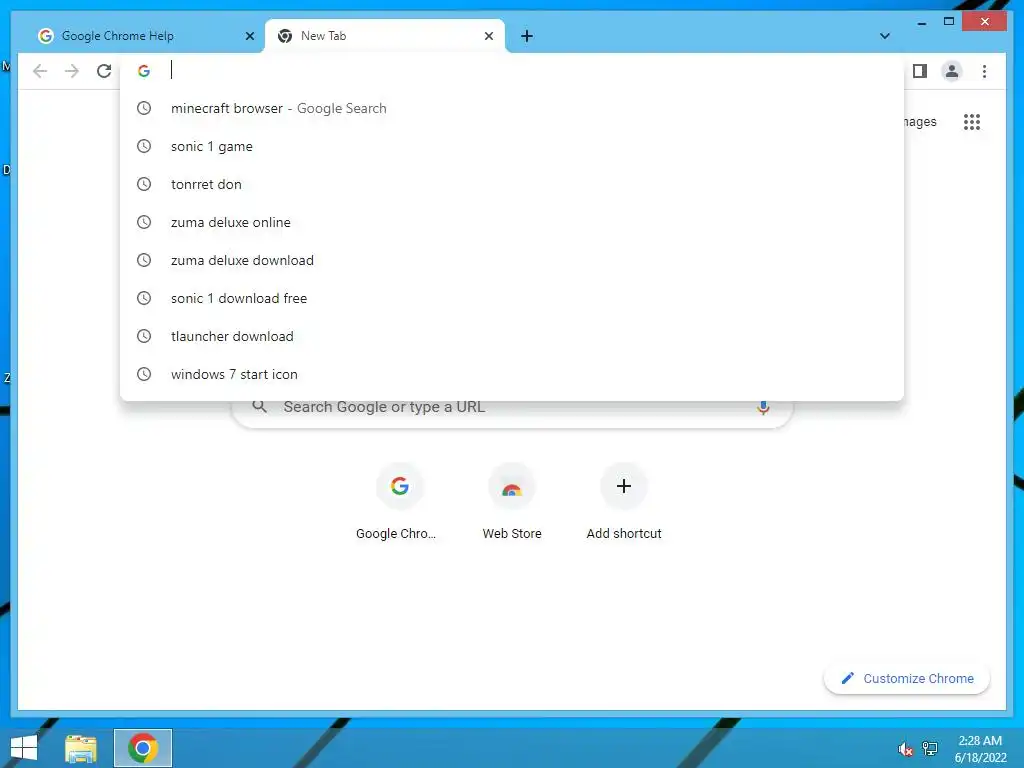Viewport: 1024px width, 768px height.
Task: Open the Windows Start button
Action: pyautogui.click(x=24, y=748)
